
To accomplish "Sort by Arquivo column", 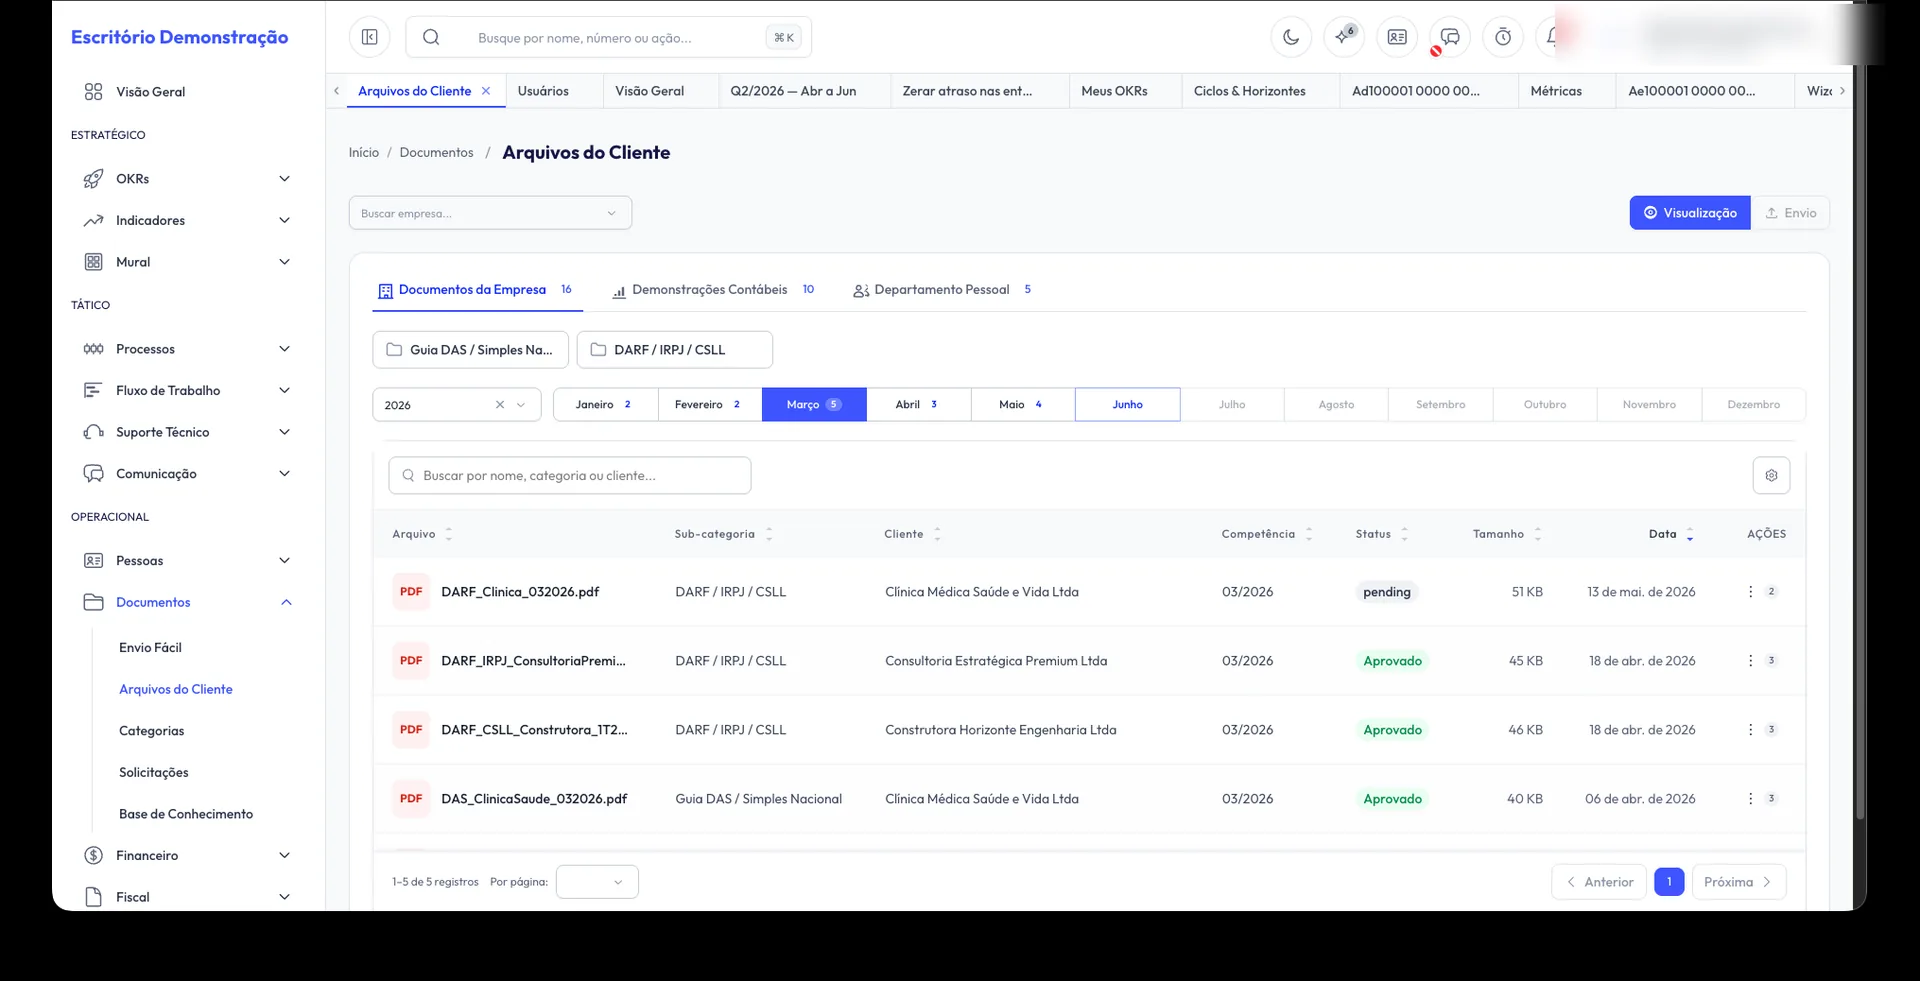I will click(x=449, y=534).
